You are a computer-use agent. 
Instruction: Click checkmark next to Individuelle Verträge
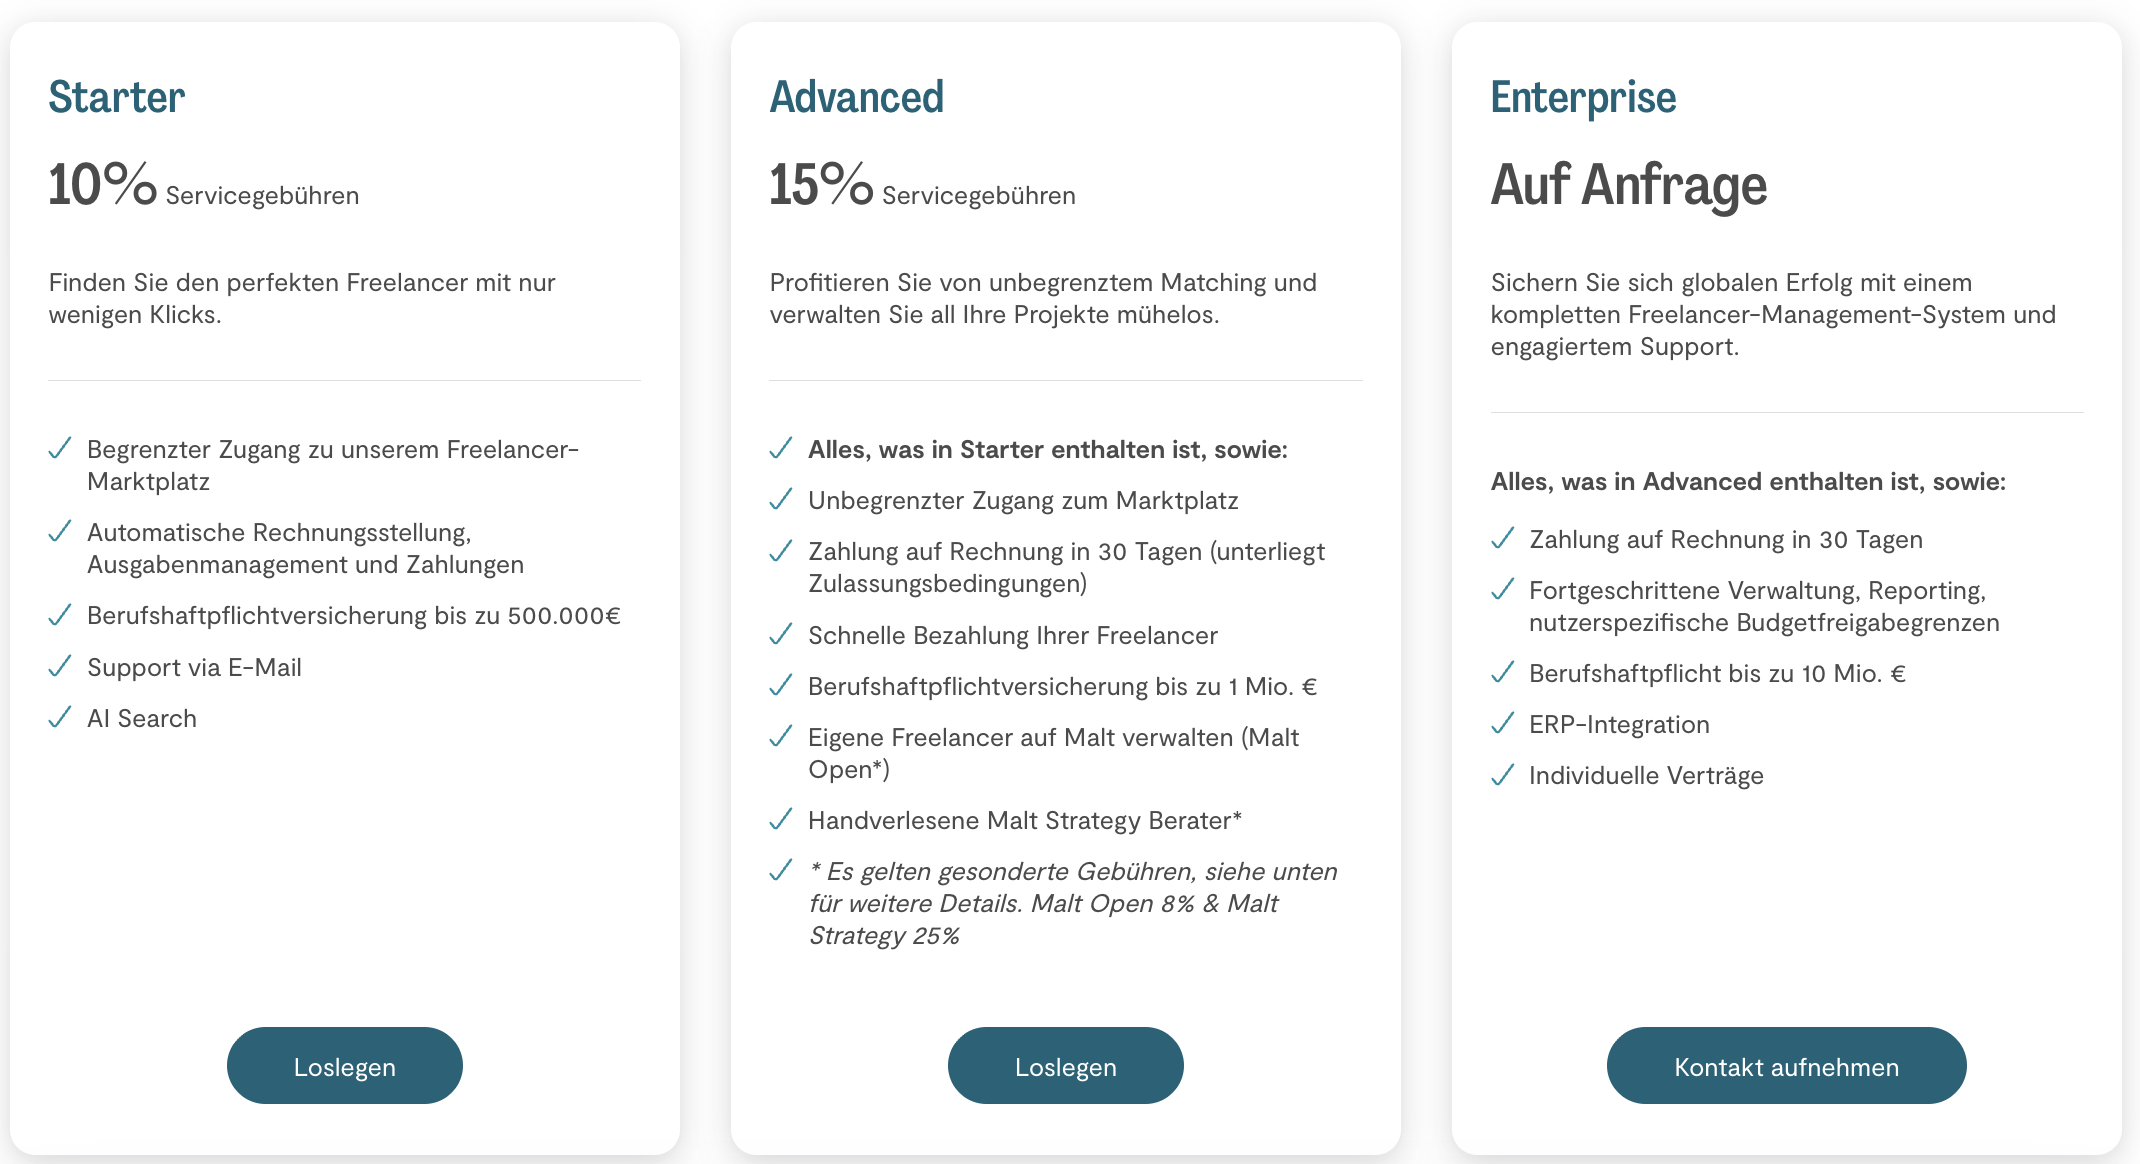(1502, 774)
